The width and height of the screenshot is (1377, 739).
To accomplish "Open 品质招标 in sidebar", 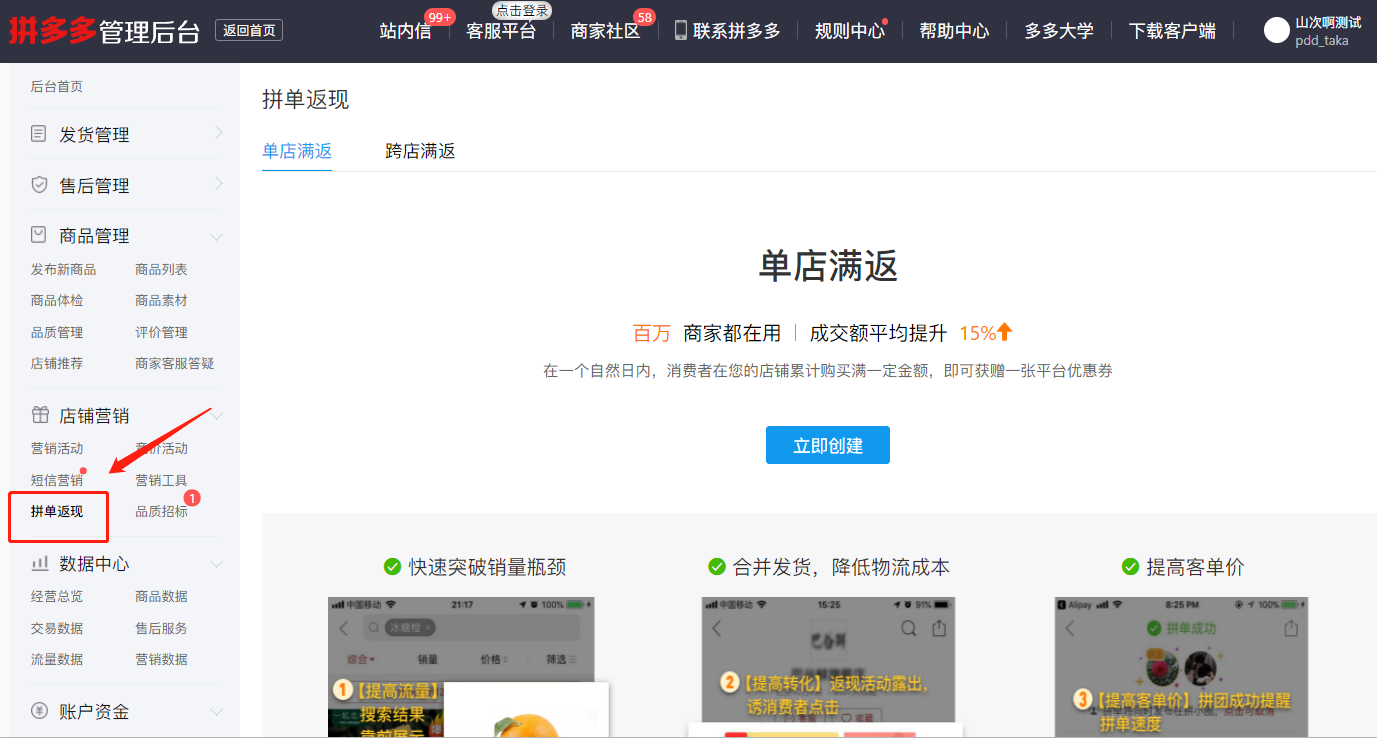I will [161, 511].
